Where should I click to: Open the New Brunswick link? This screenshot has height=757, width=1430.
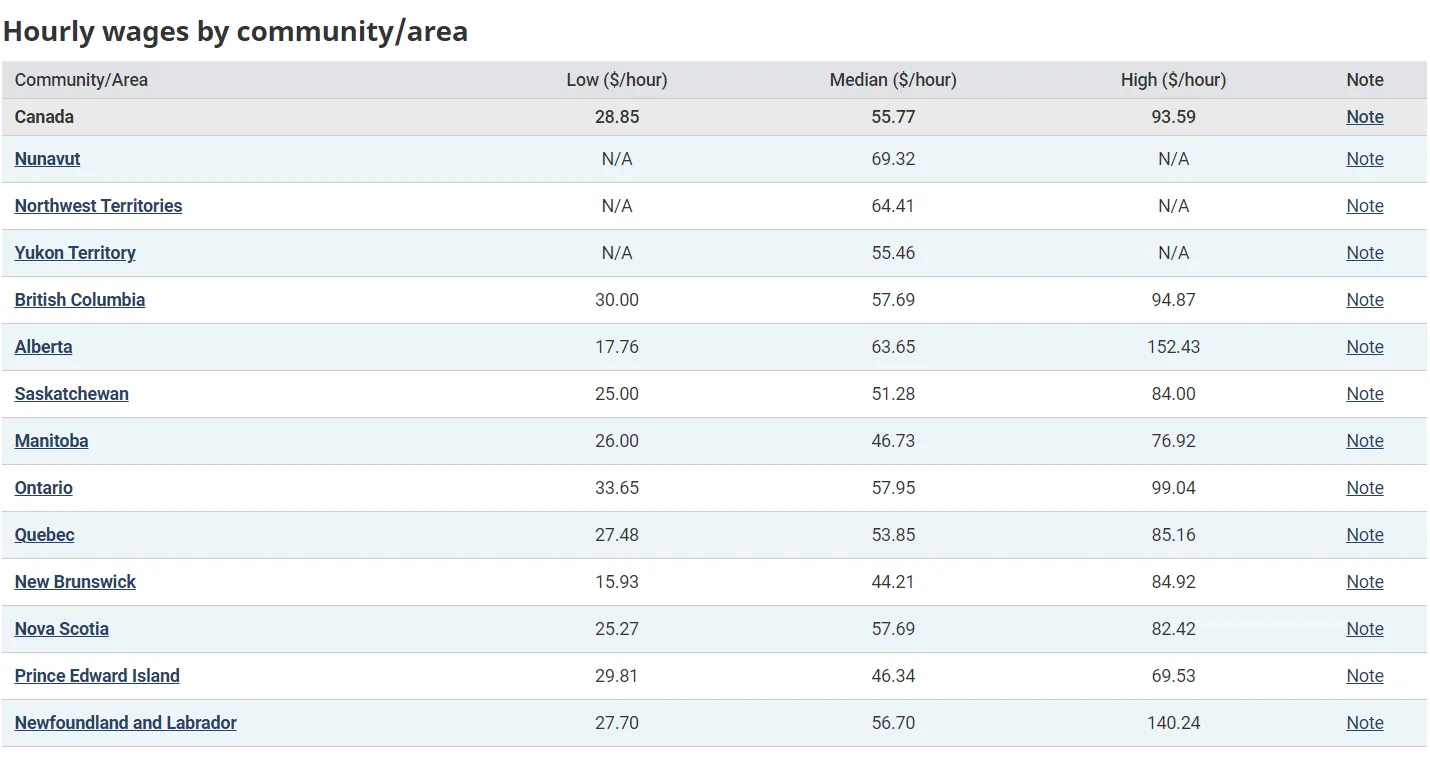pos(75,582)
